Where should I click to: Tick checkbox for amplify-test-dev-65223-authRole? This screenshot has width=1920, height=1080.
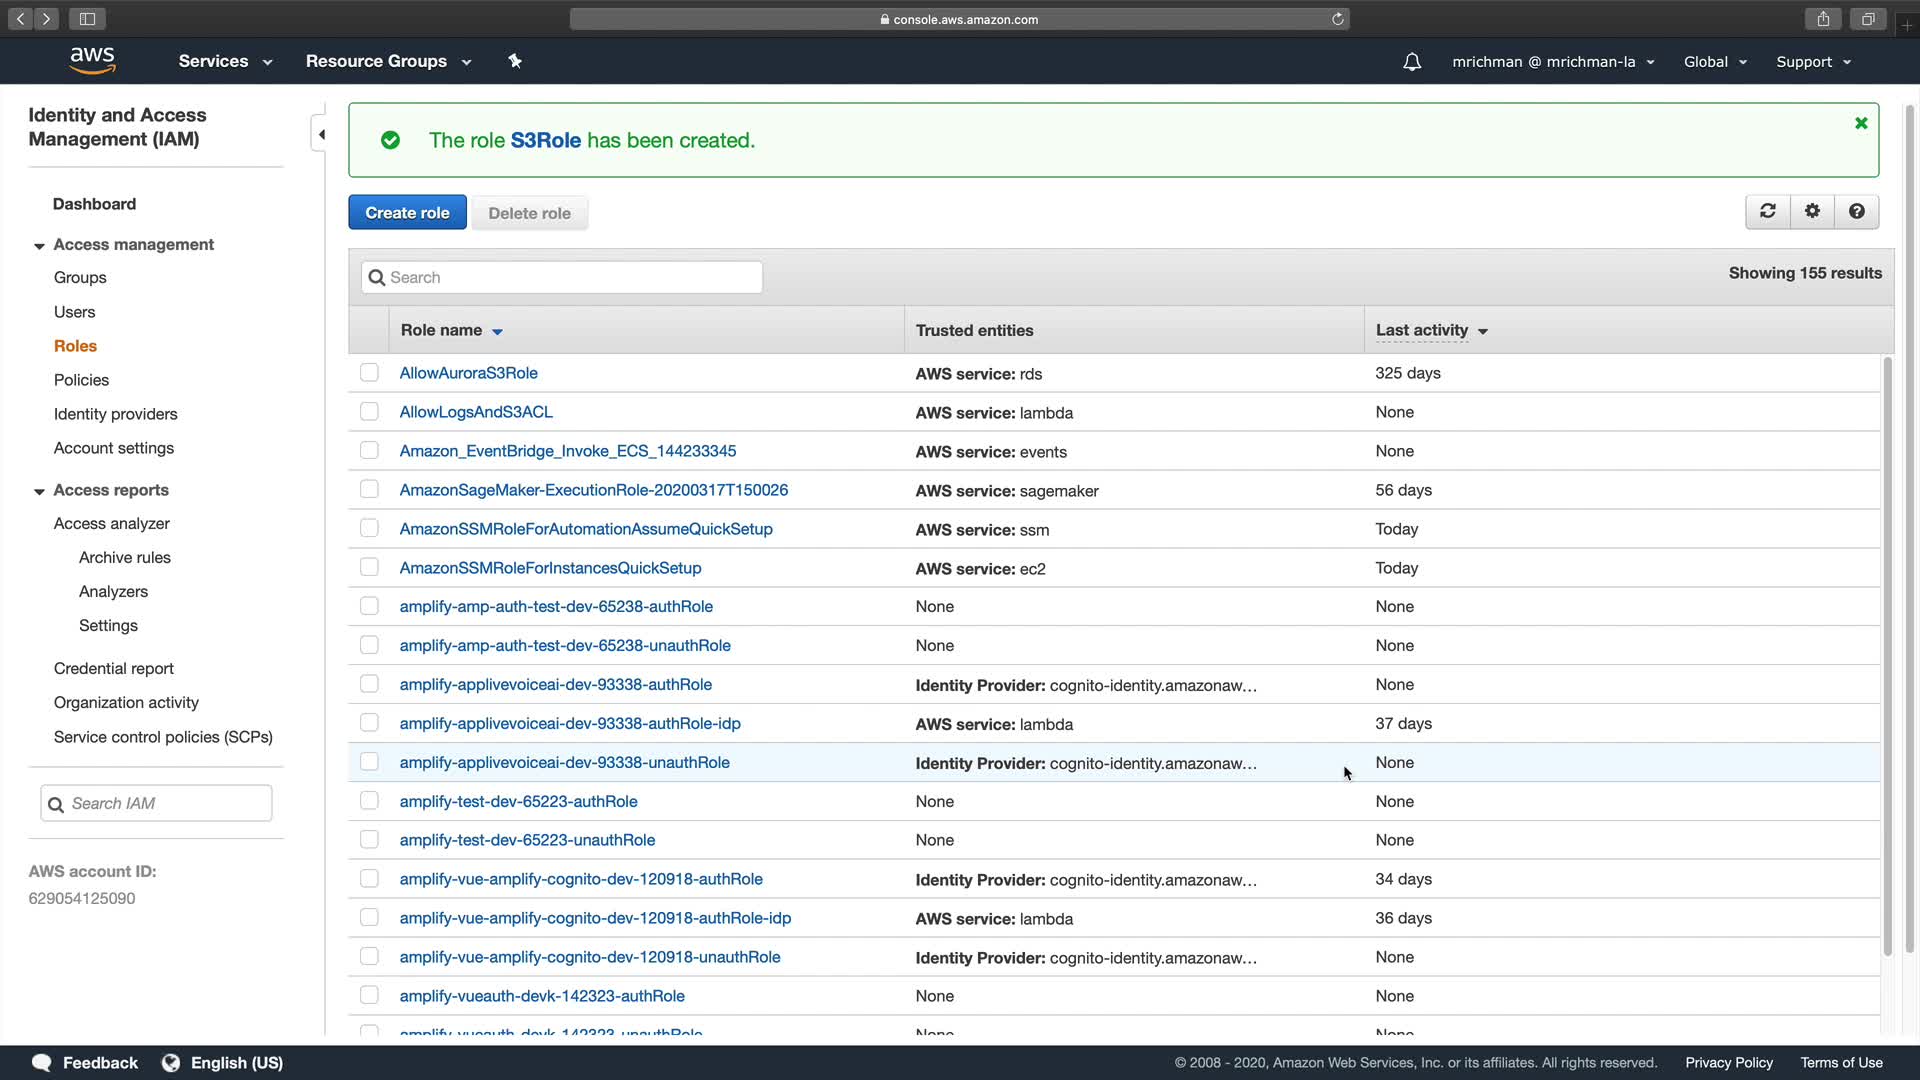369,801
